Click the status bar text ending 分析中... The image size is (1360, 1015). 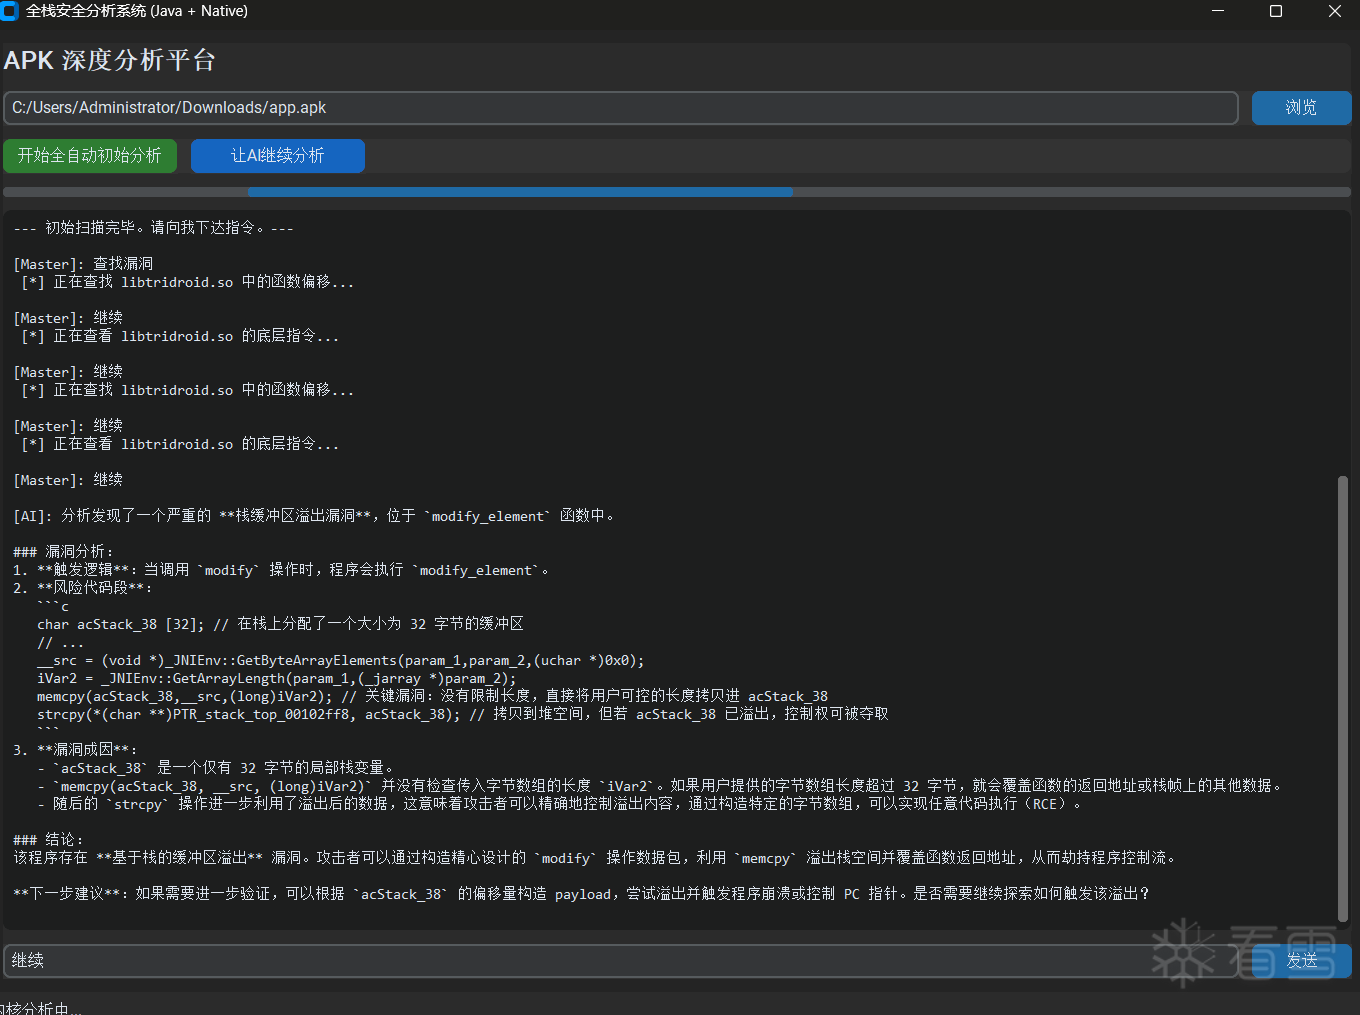point(41,1008)
